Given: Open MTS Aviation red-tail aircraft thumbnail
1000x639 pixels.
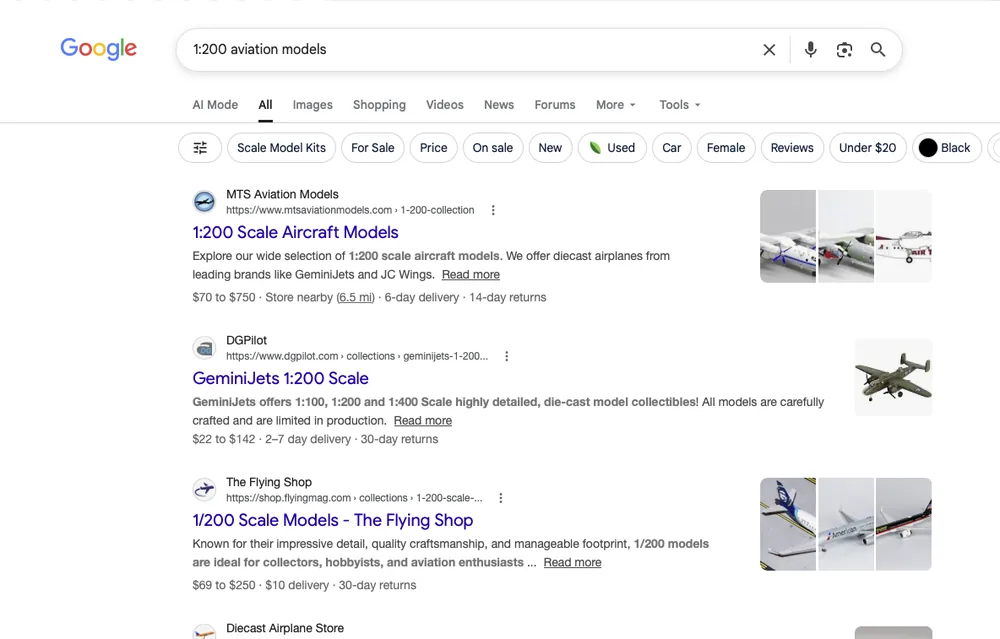Looking at the screenshot, I should (x=904, y=236).
